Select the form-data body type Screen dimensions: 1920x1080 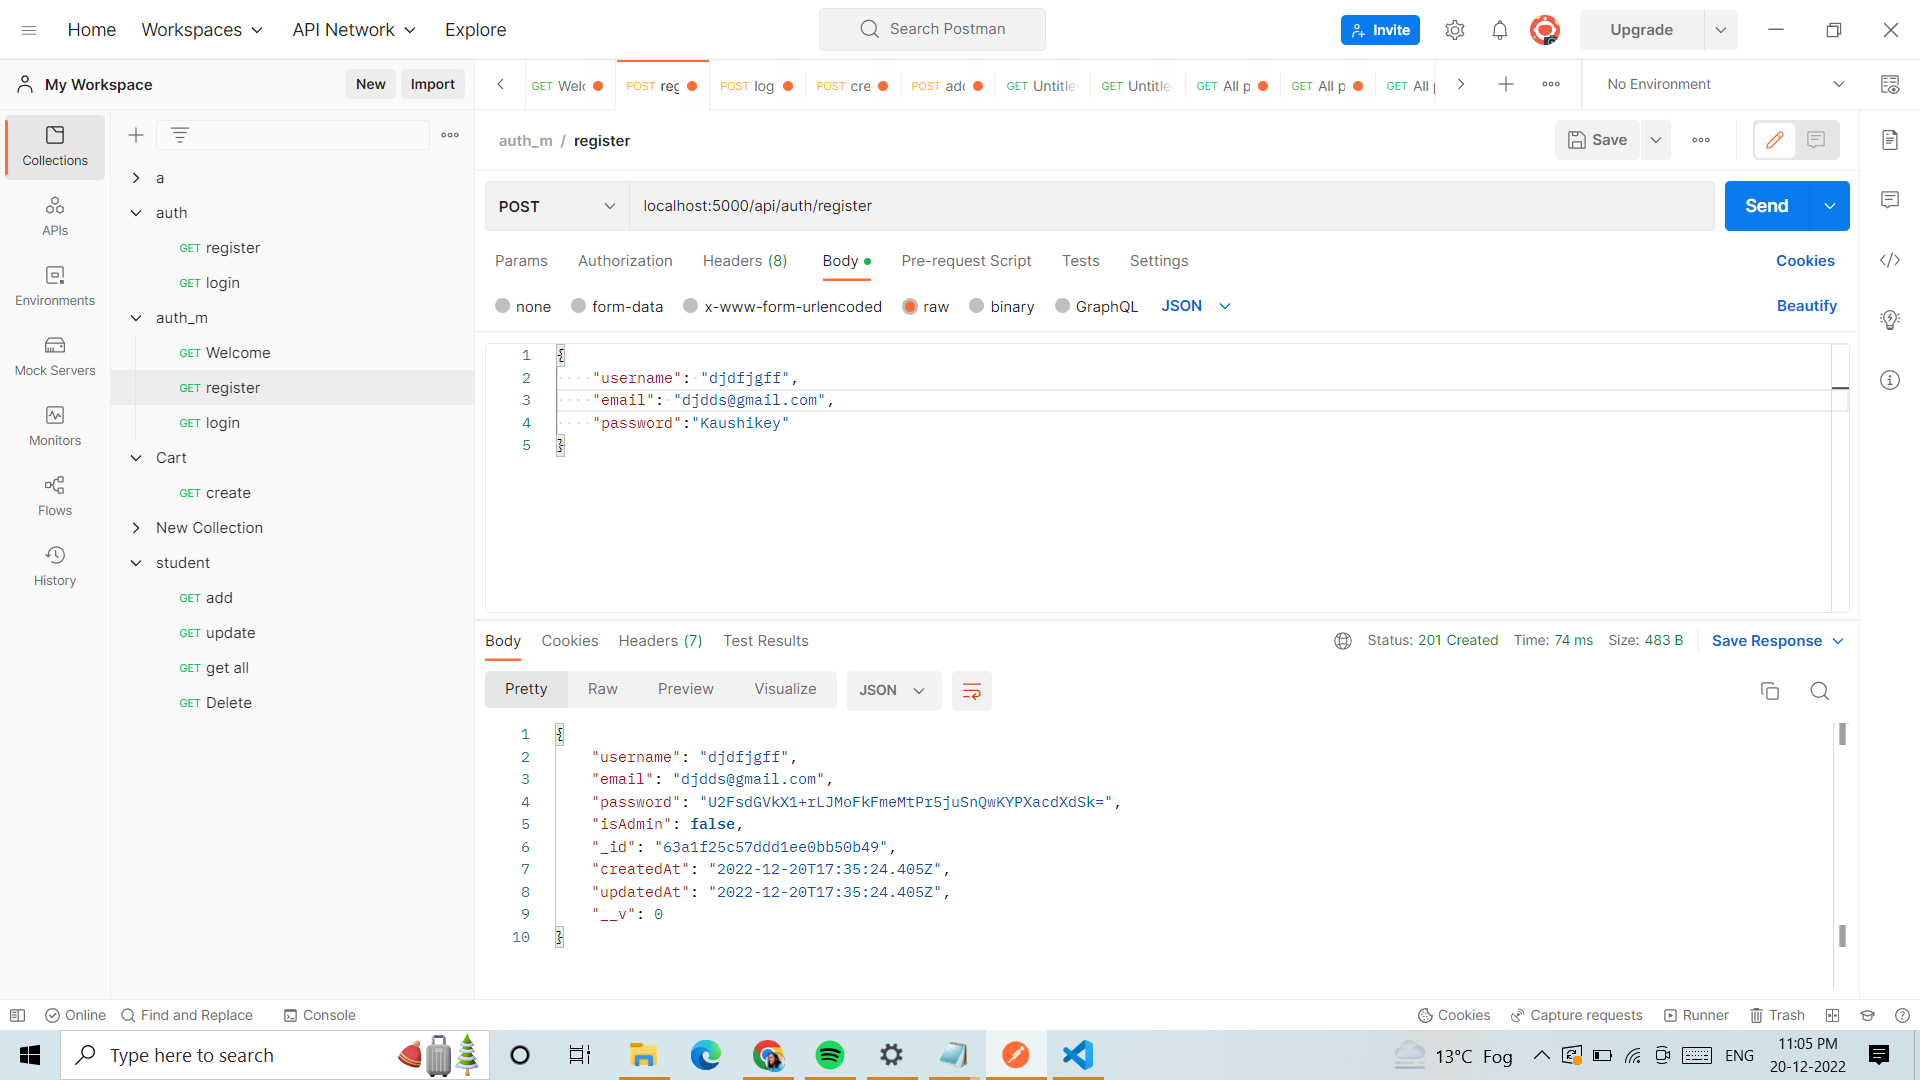[578, 306]
